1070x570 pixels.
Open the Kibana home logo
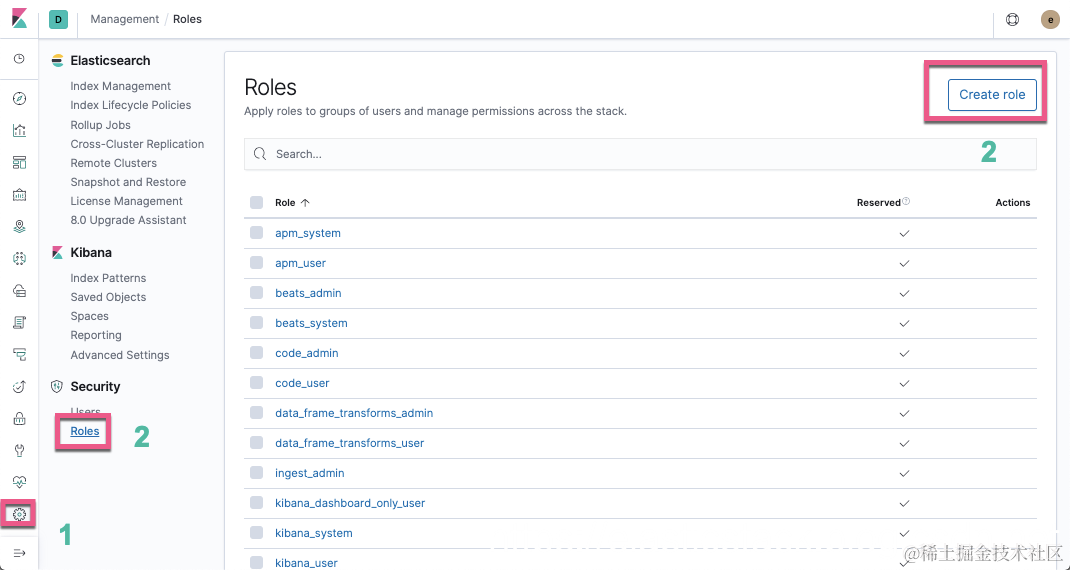[19, 18]
